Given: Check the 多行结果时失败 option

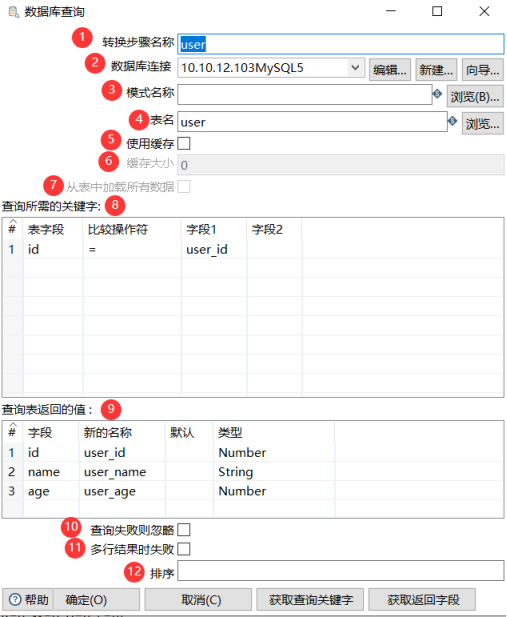Looking at the screenshot, I should pyautogui.click(x=184, y=549).
